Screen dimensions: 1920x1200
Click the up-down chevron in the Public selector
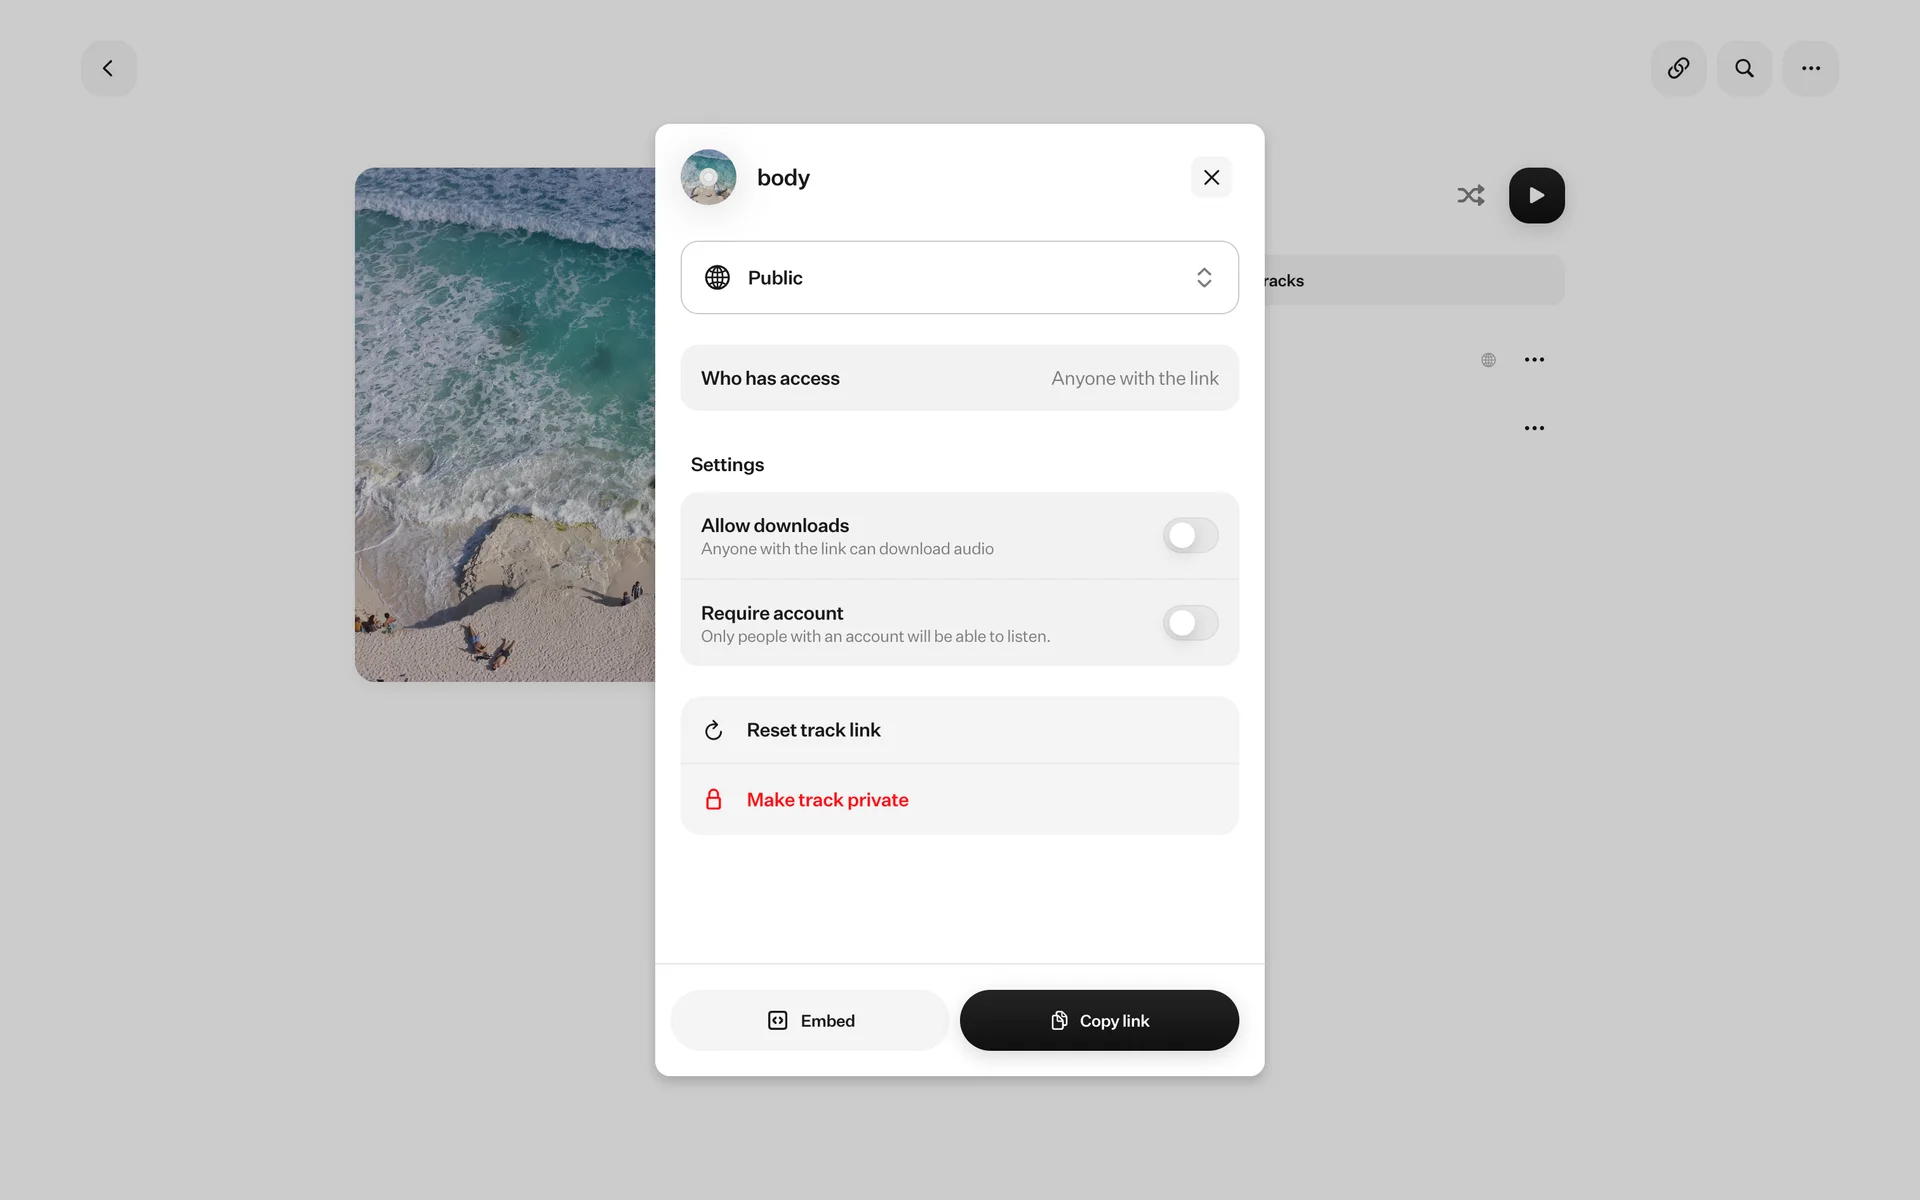pos(1204,277)
